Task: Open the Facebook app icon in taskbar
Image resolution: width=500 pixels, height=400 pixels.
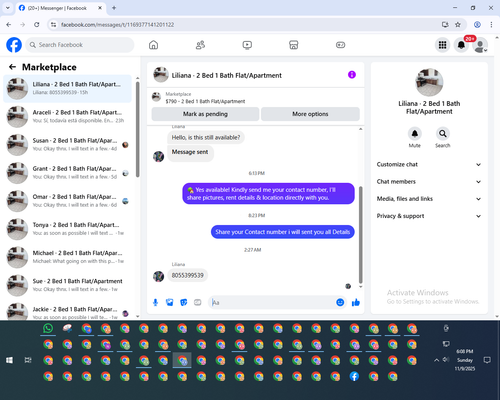Action: [354, 376]
